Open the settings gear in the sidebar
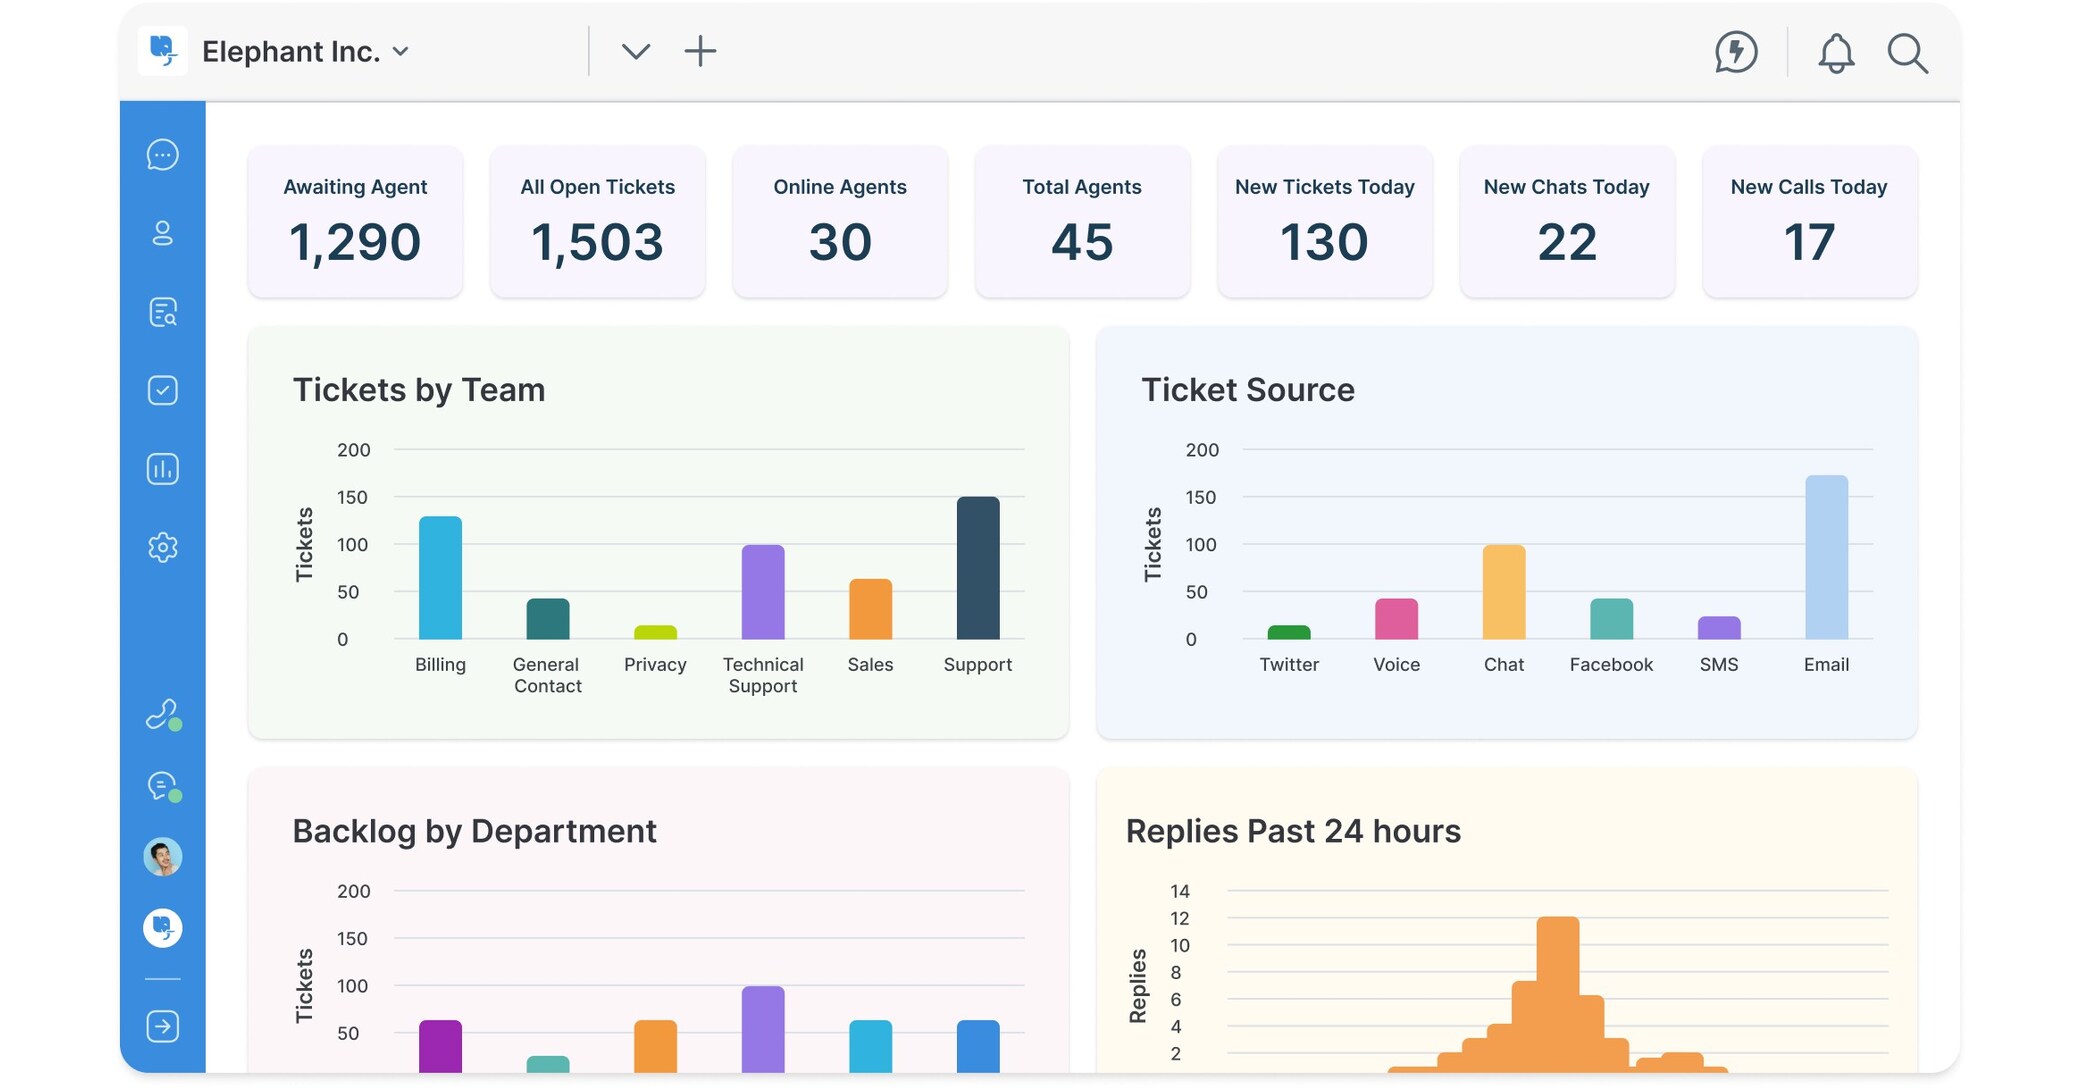2080x1089 pixels. [x=162, y=547]
